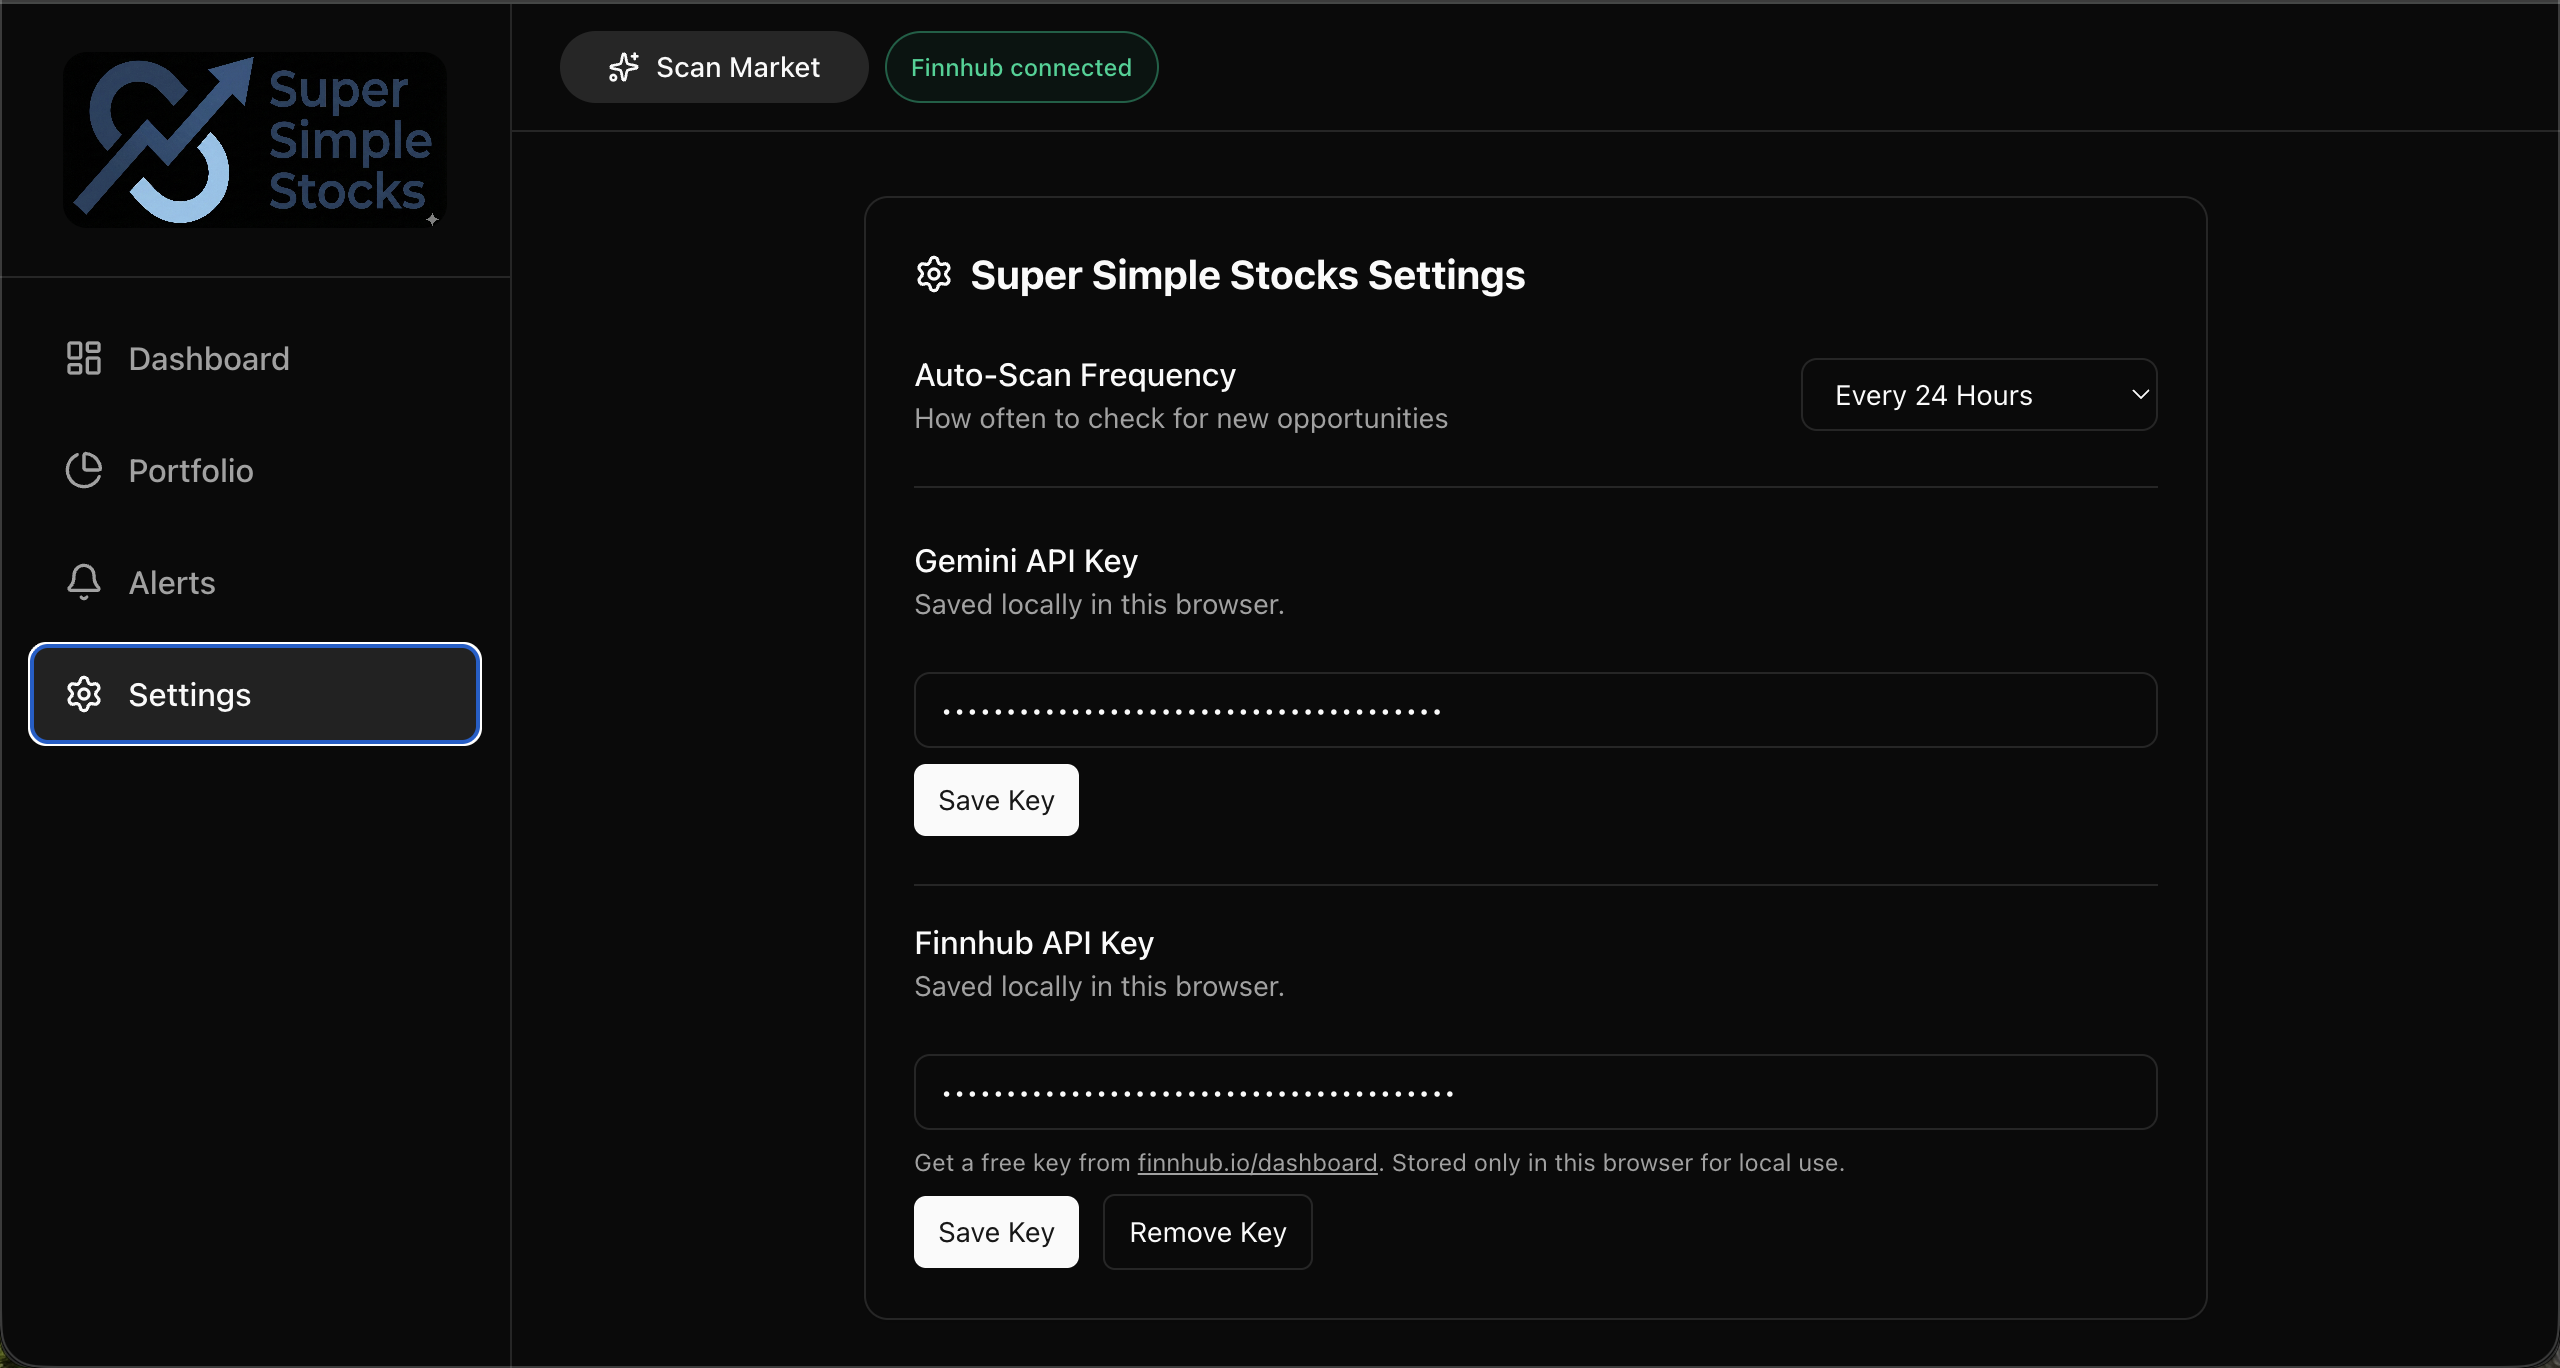Save the Finnhub API key

(996, 1232)
